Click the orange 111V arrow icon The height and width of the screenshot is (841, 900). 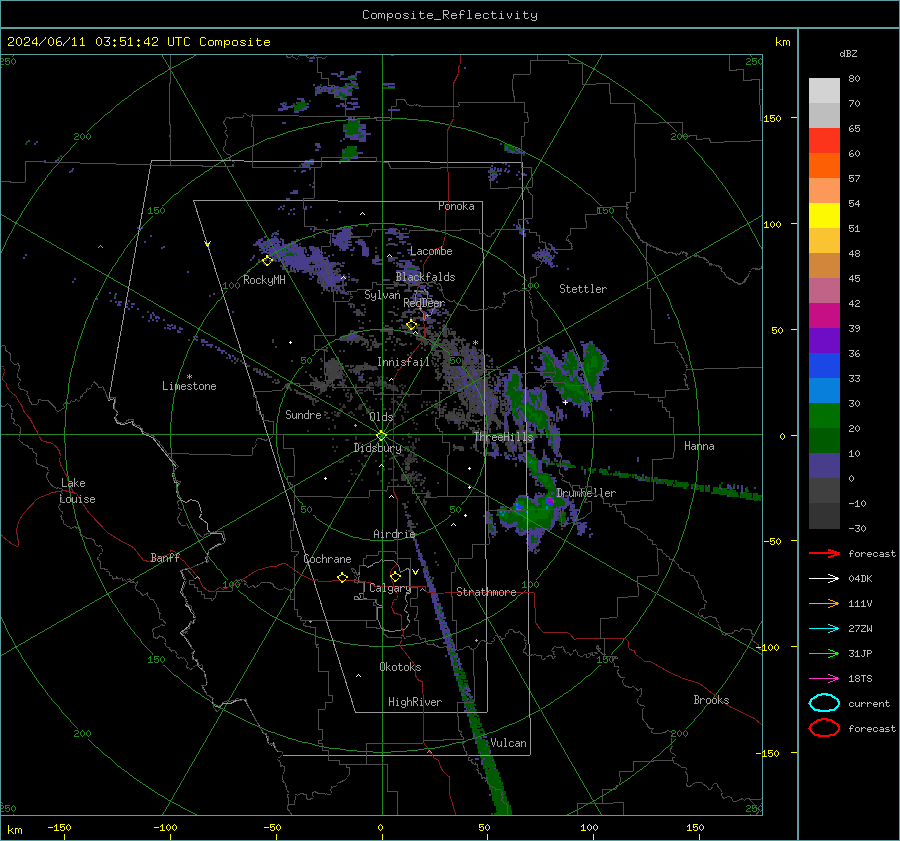824,603
